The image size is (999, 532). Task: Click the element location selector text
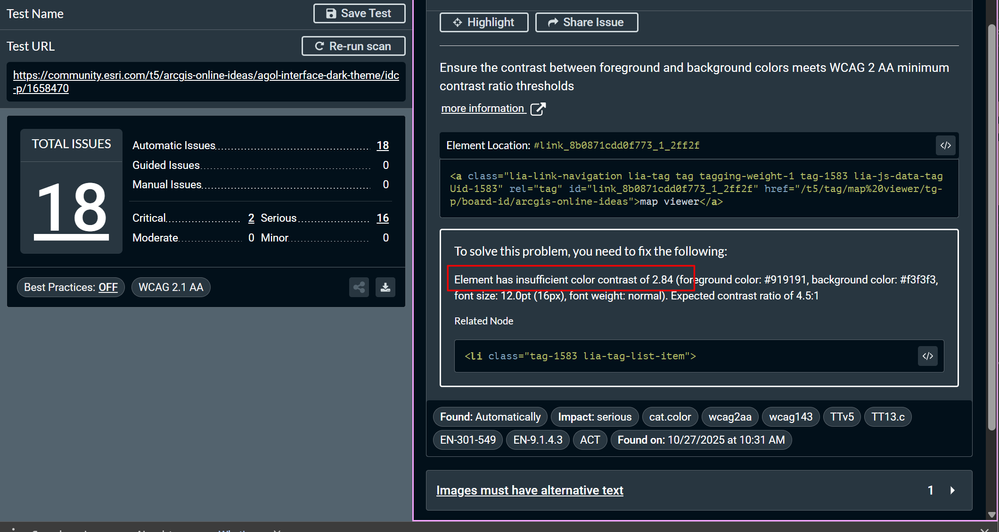click(x=616, y=145)
